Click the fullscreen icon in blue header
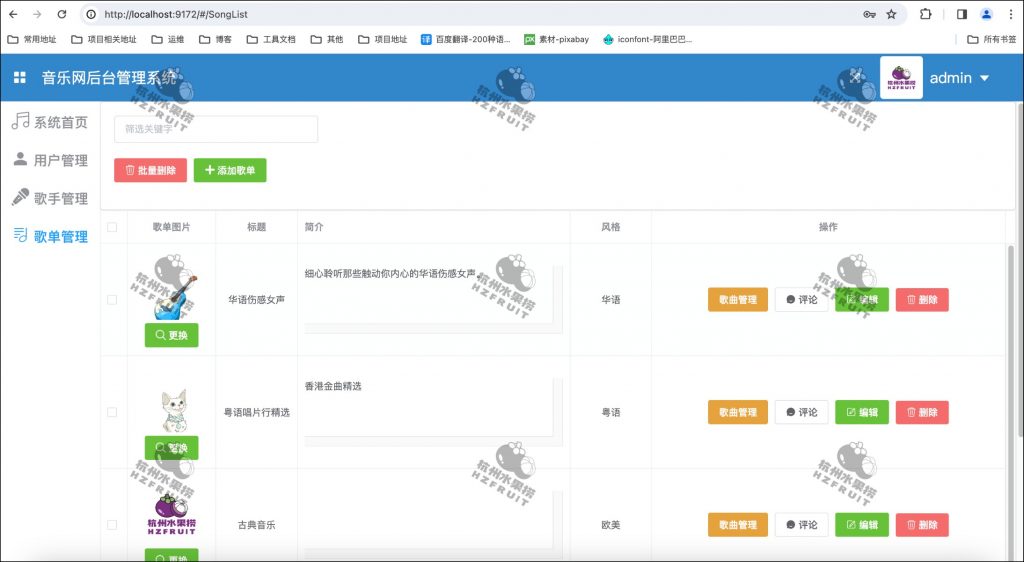Image resolution: width=1024 pixels, height=562 pixels. click(x=855, y=77)
